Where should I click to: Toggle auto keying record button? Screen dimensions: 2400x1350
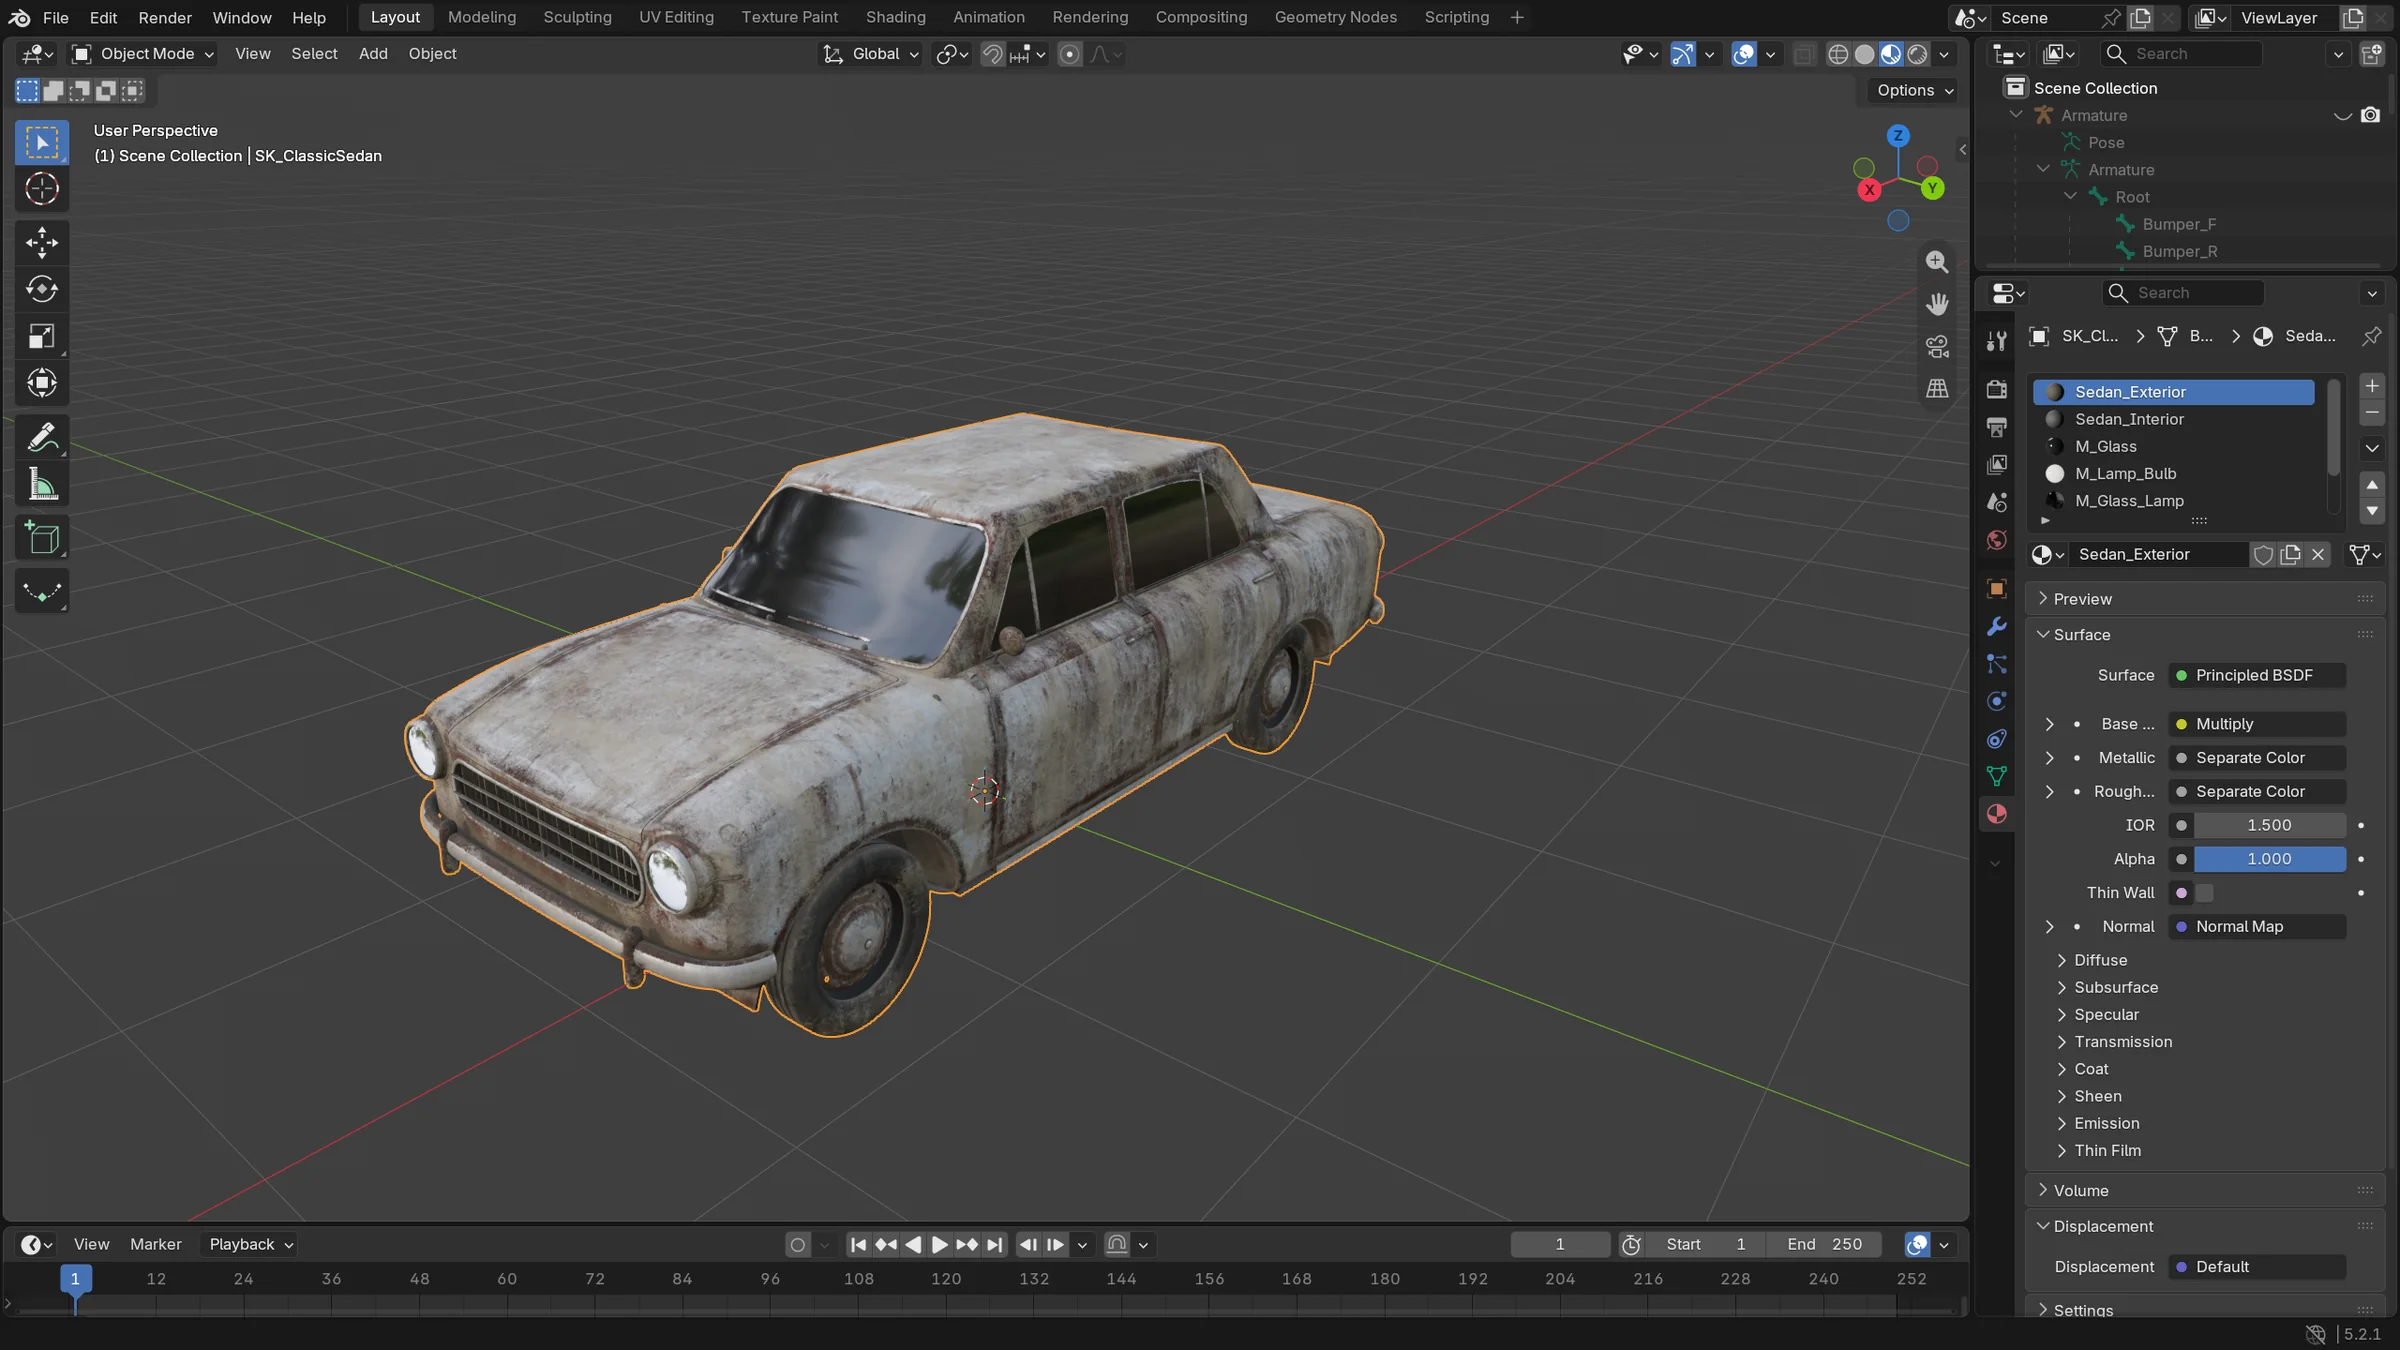pyautogui.click(x=797, y=1245)
